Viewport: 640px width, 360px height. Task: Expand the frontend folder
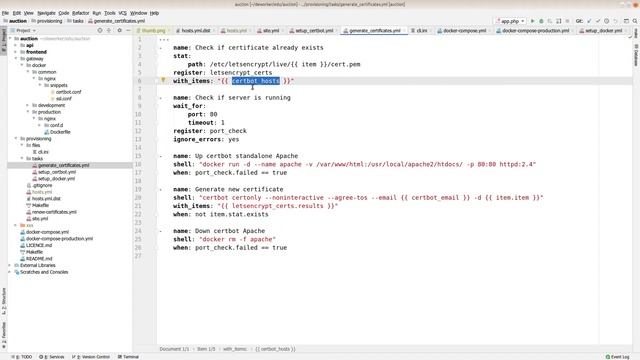[x=16, y=52]
